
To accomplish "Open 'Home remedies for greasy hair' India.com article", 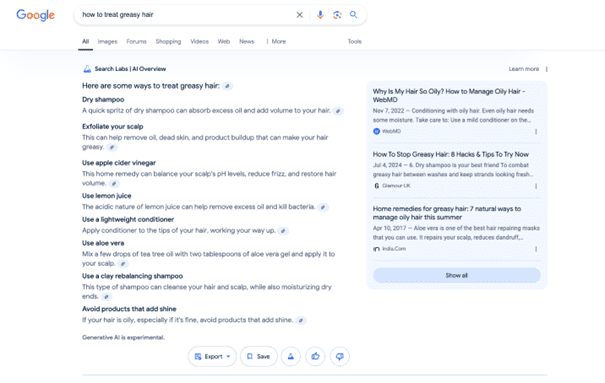I will point(447,213).
